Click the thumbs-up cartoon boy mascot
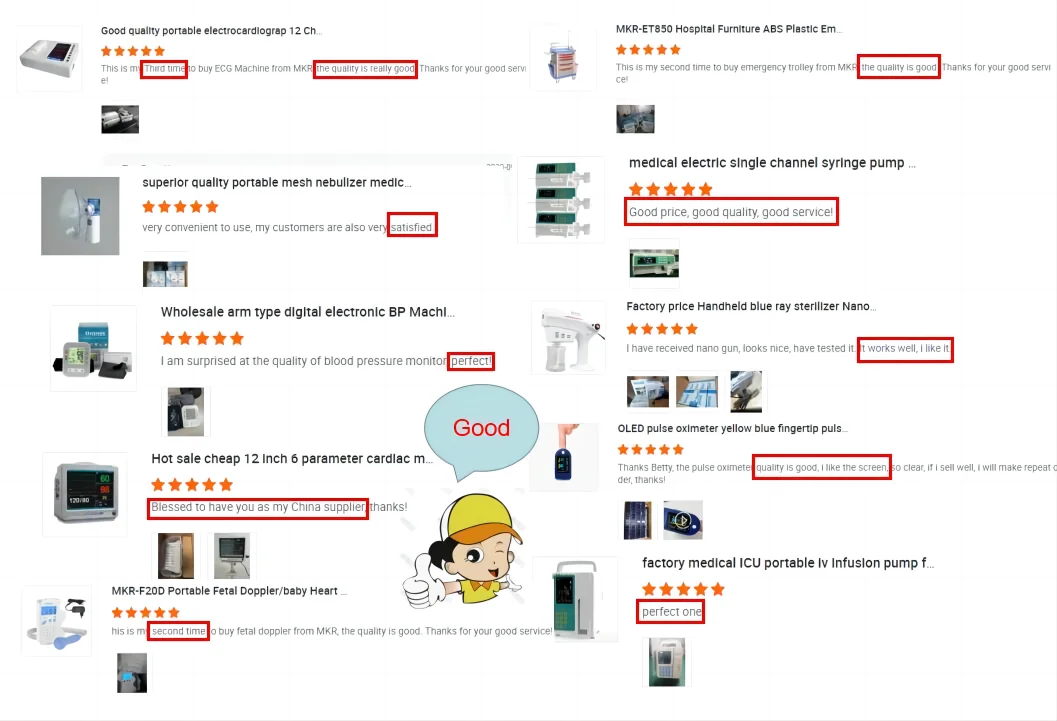The image size is (1057, 721). [x=464, y=551]
